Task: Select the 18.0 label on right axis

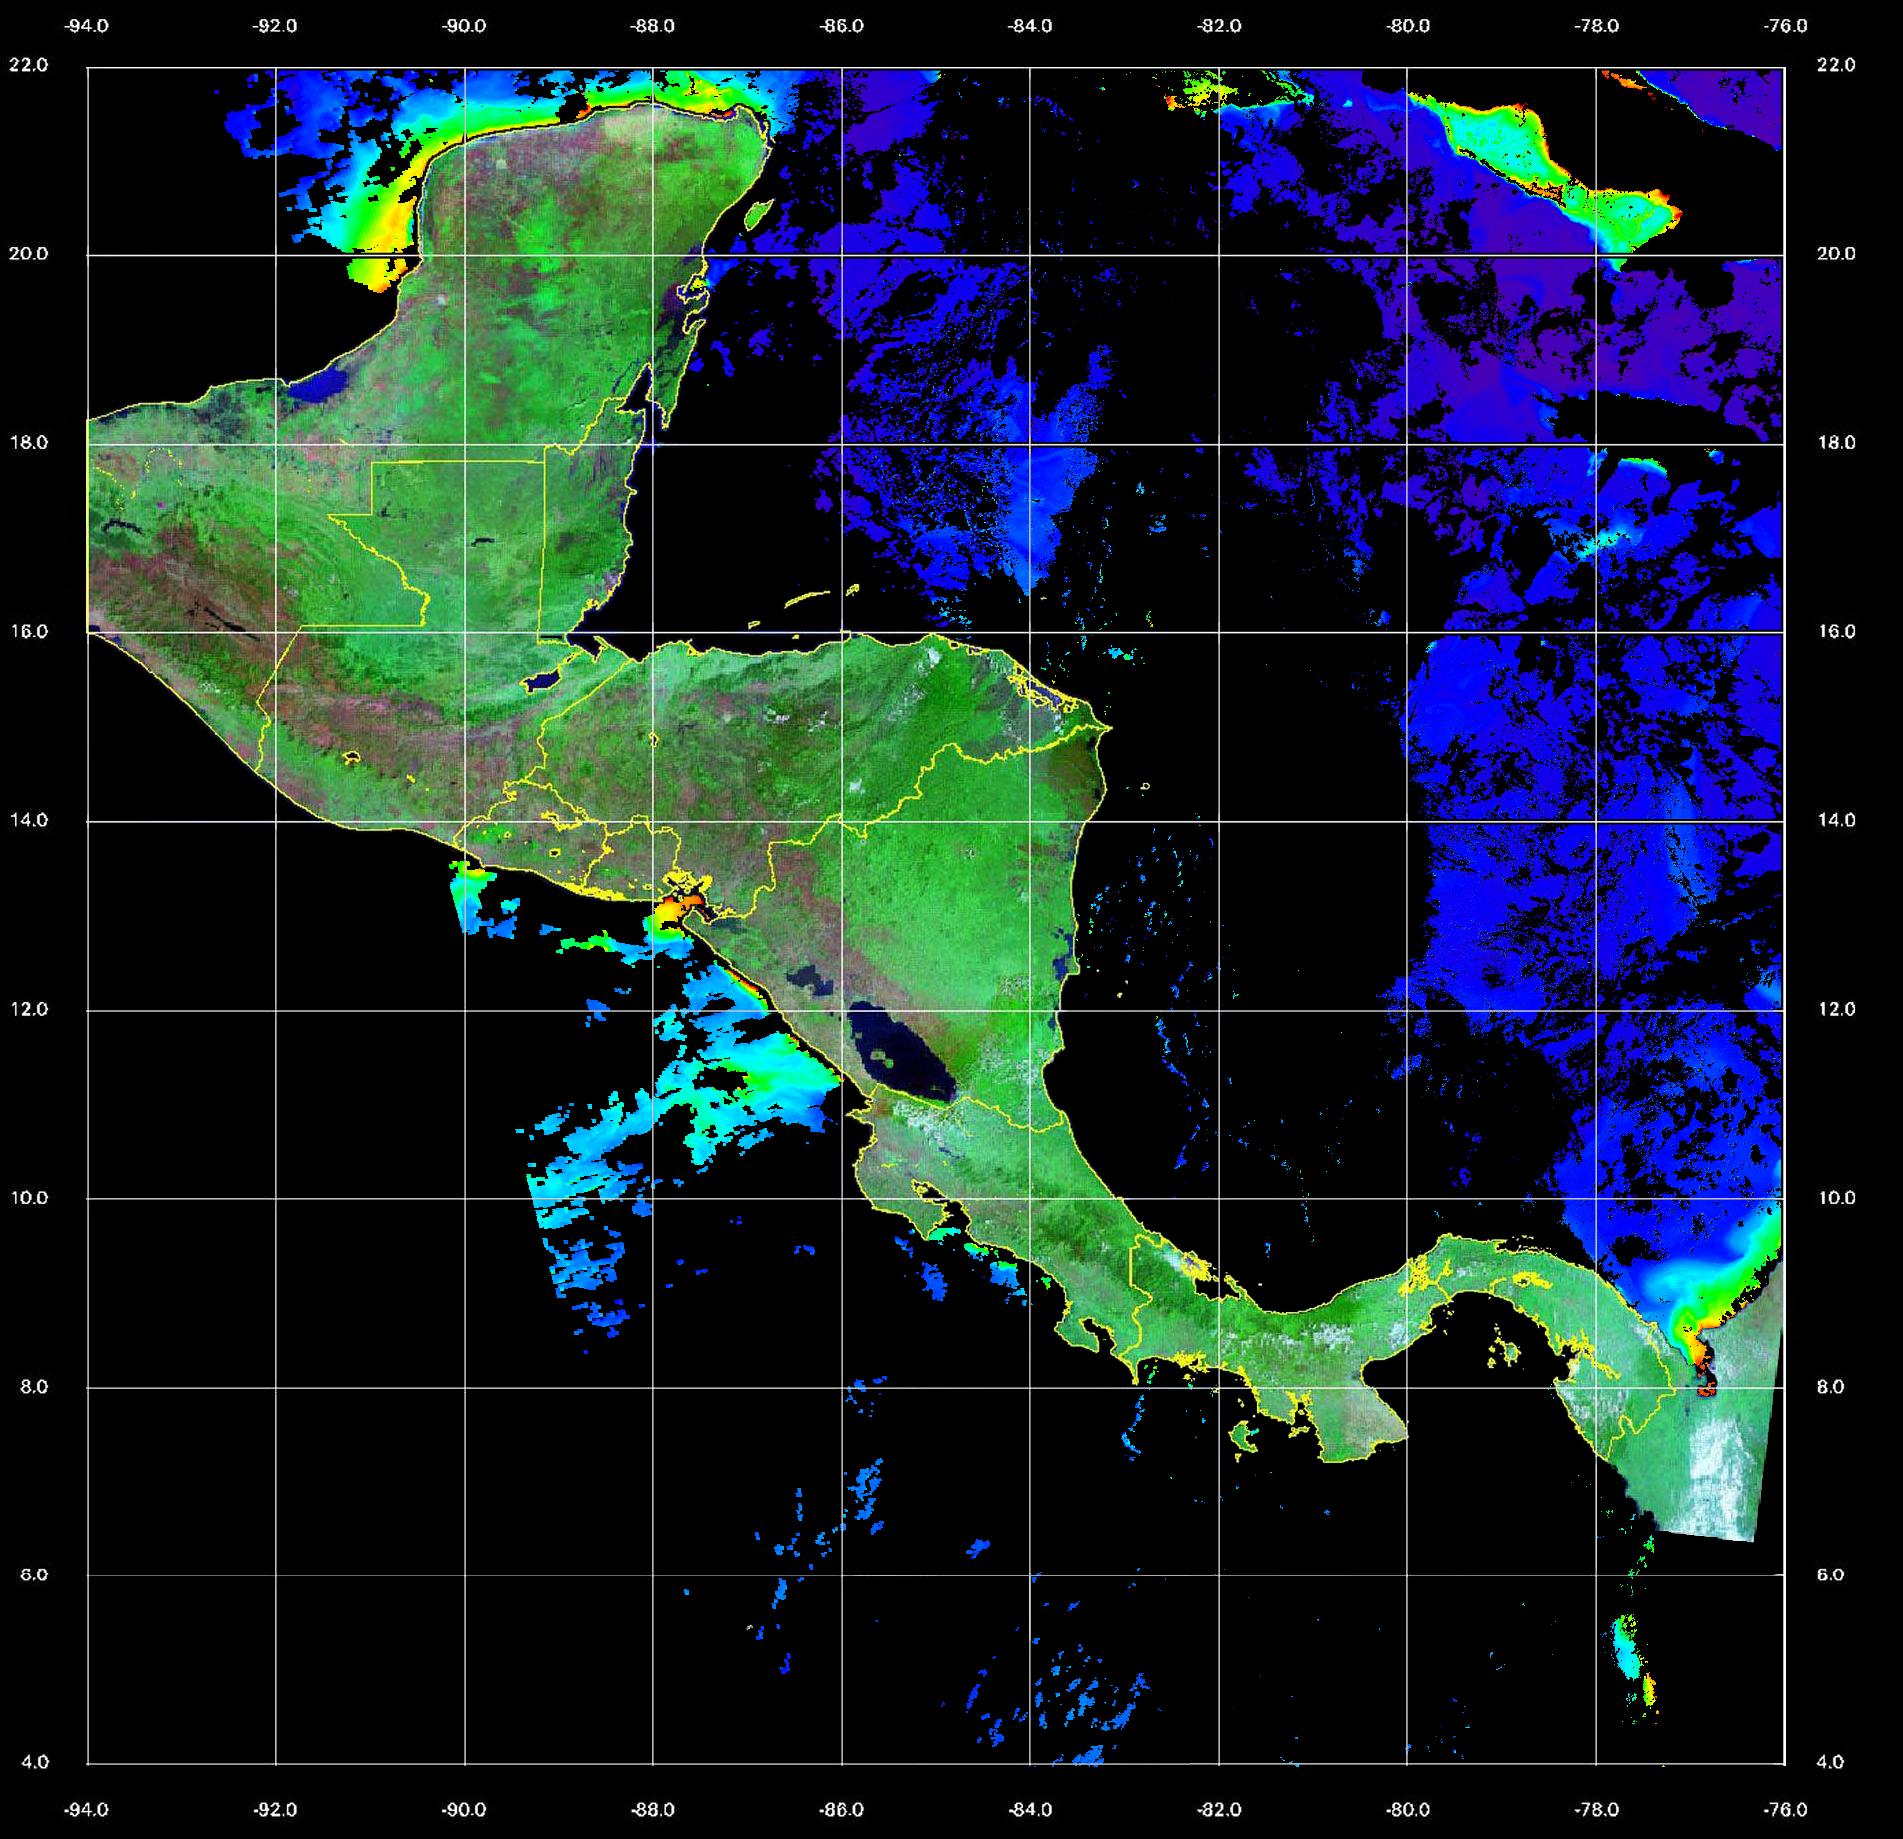Action: pos(1835,442)
